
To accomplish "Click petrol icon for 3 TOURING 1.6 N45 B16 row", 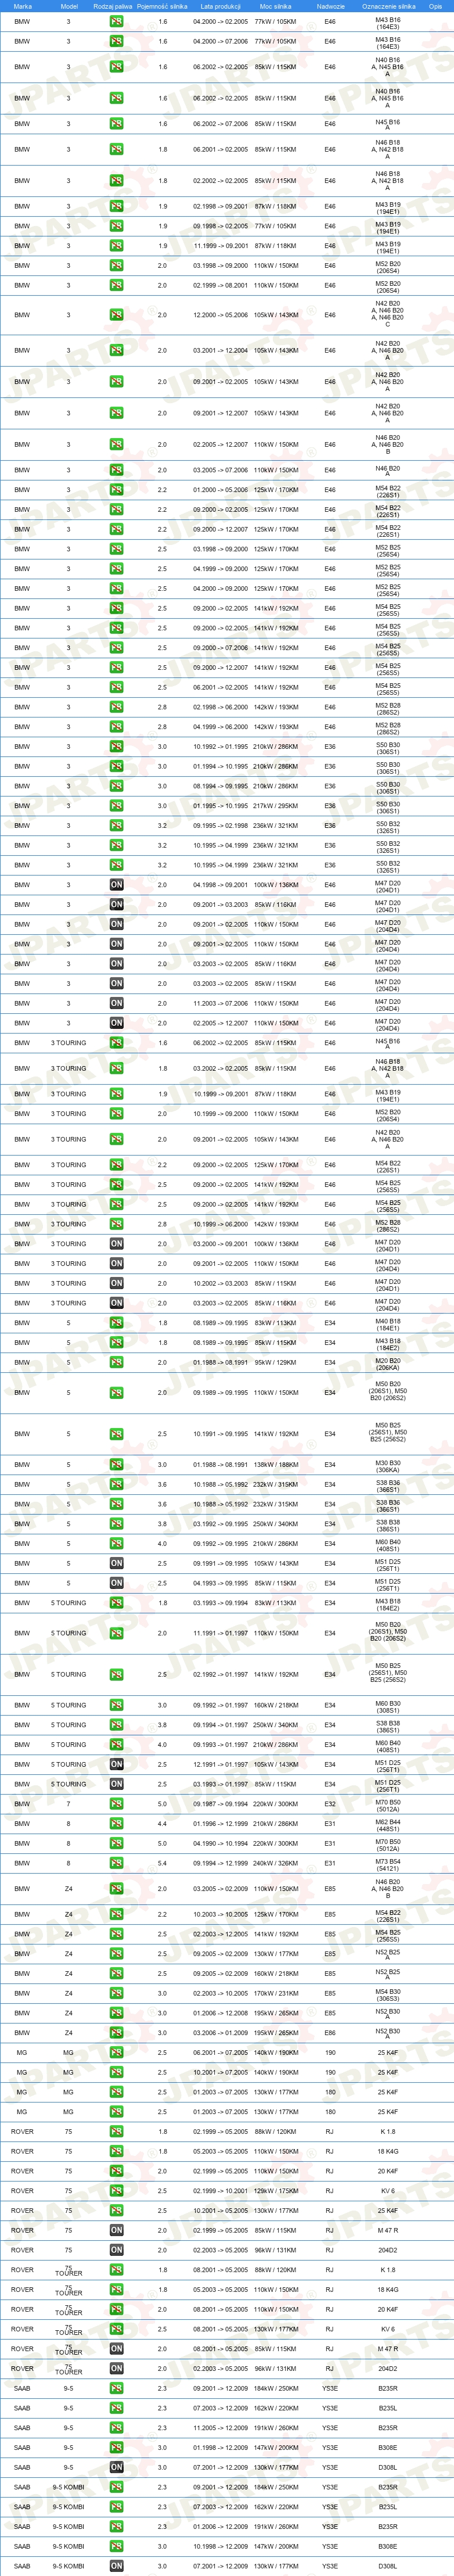I will (x=116, y=1043).
